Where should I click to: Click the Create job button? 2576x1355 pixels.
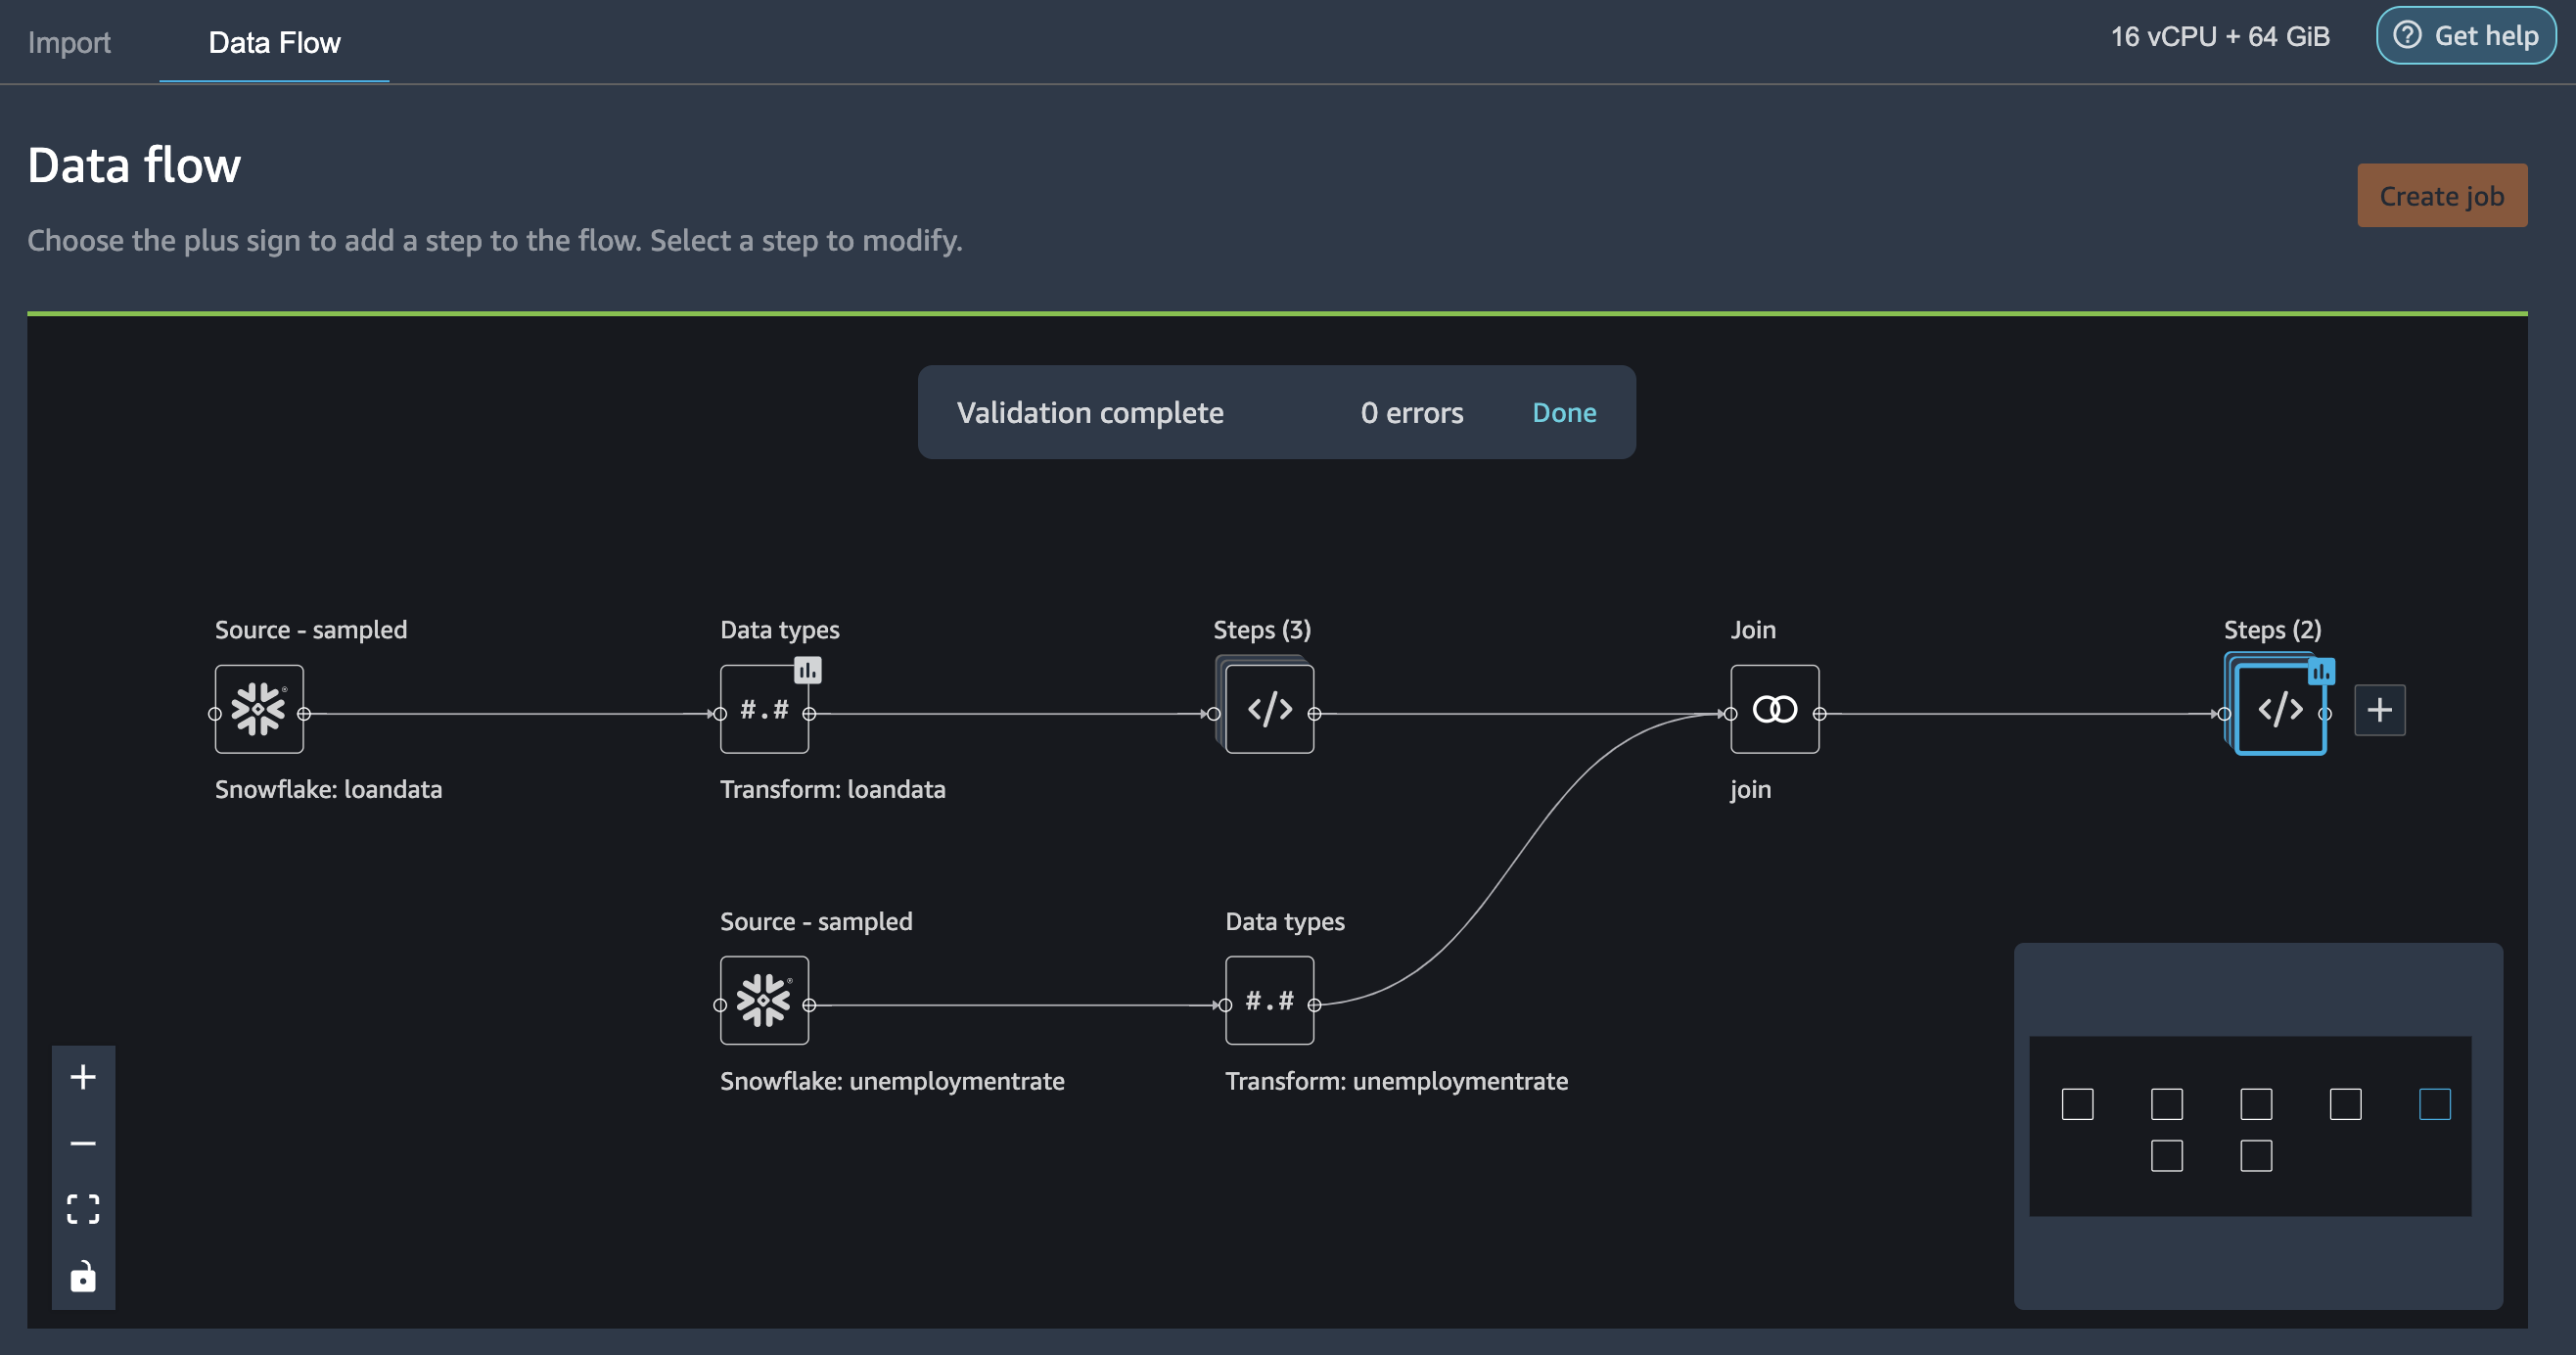[x=2441, y=196]
